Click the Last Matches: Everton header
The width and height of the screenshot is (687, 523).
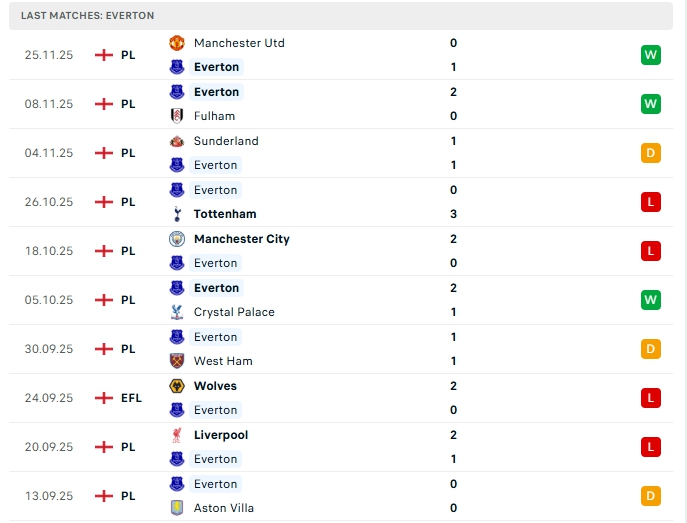click(x=87, y=16)
